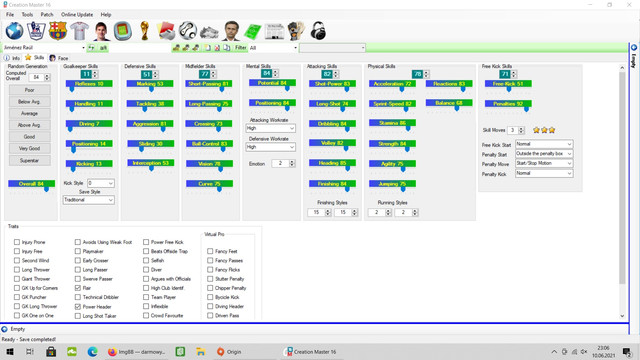Open Teams via the Barcelona crest icon
This screenshot has width=640, height=360.
(x=58, y=31)
